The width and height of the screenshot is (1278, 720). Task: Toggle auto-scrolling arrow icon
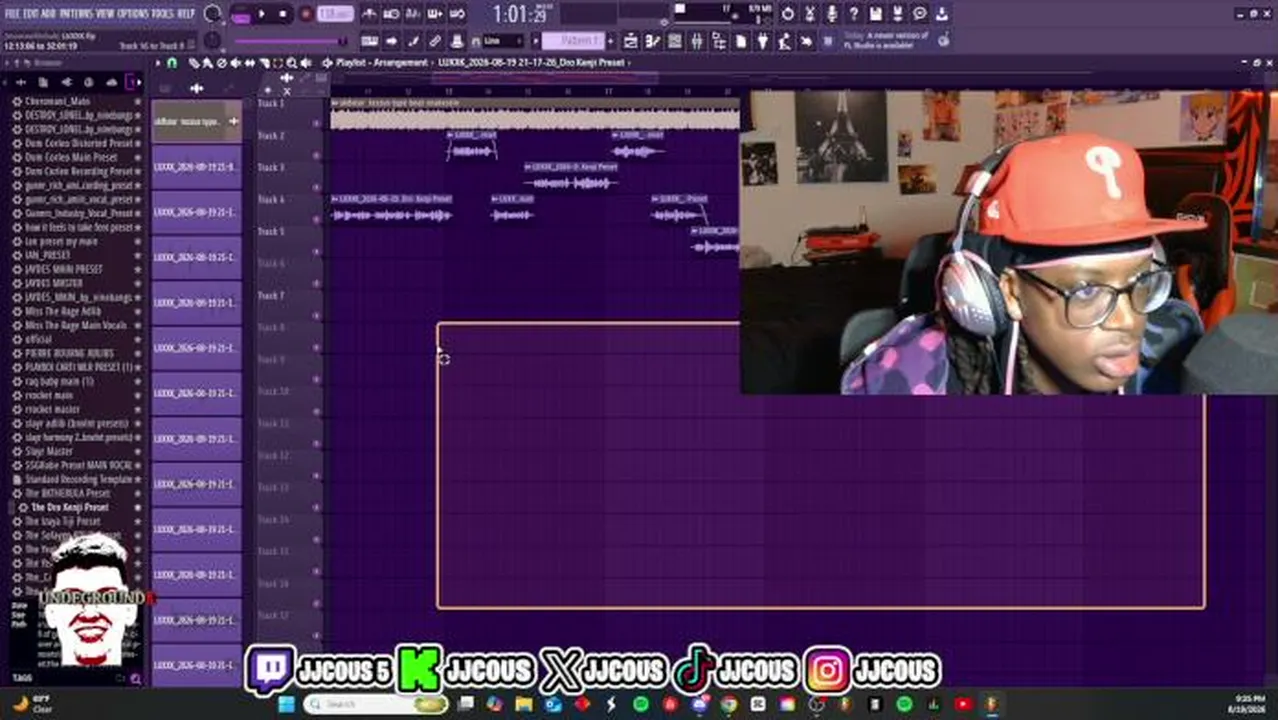click(x=392, y=41)
